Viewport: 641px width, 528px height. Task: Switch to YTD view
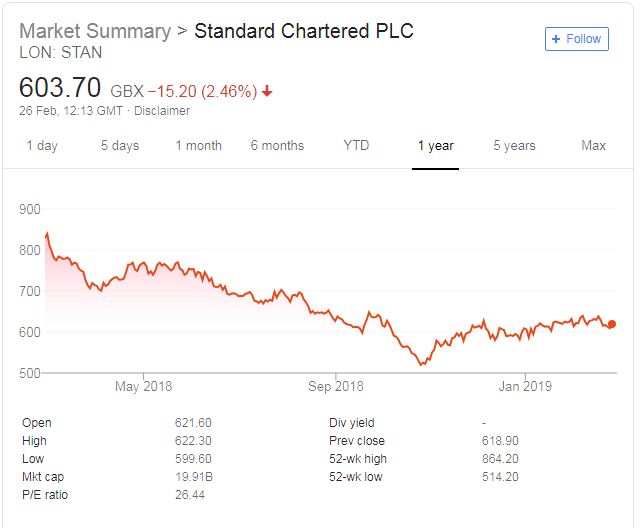[356, 146]
